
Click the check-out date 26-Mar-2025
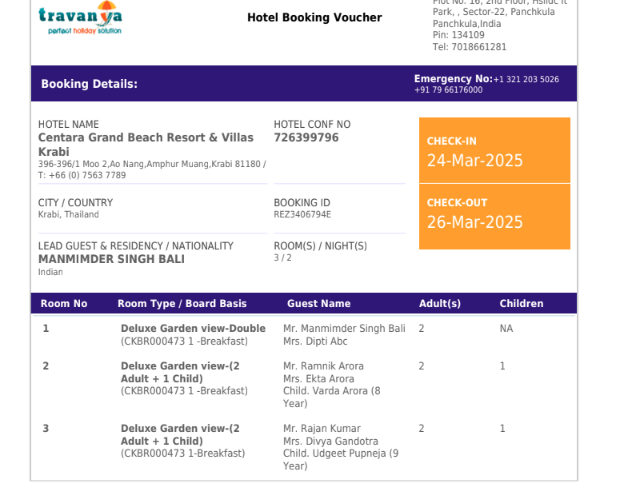pyautogui.click(x=475, y=222)
